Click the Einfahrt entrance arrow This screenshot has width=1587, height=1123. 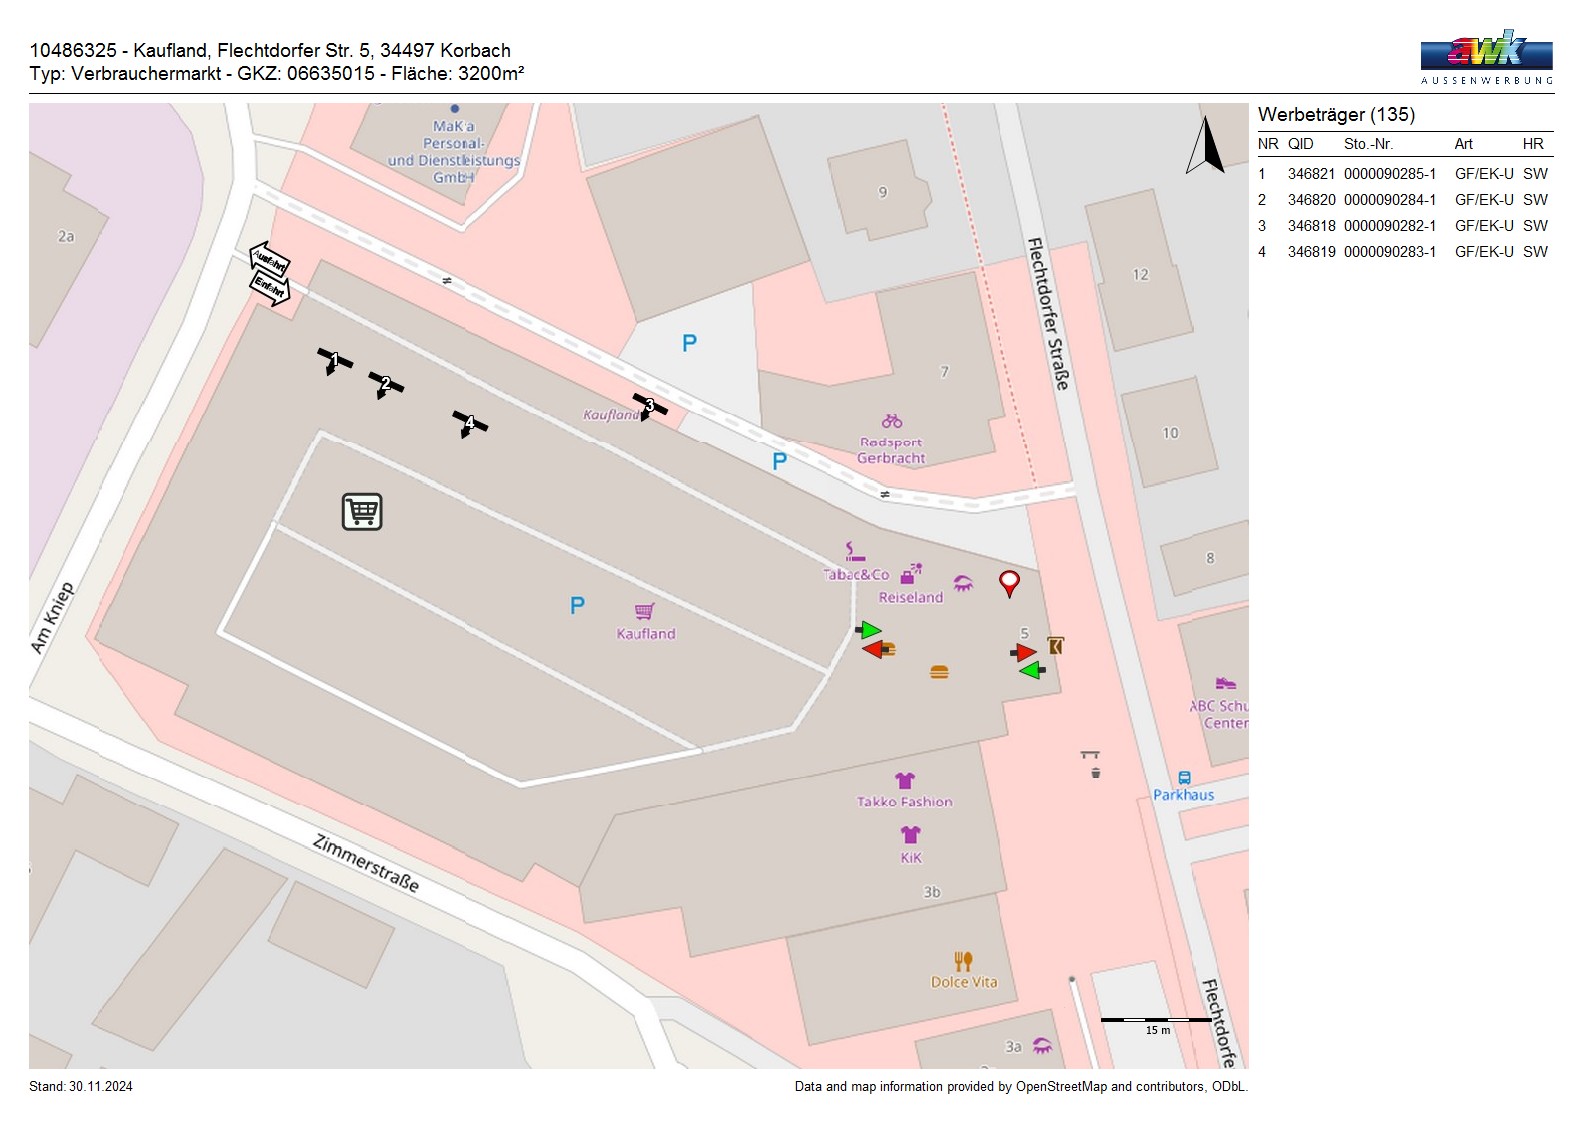click(270, 288)
